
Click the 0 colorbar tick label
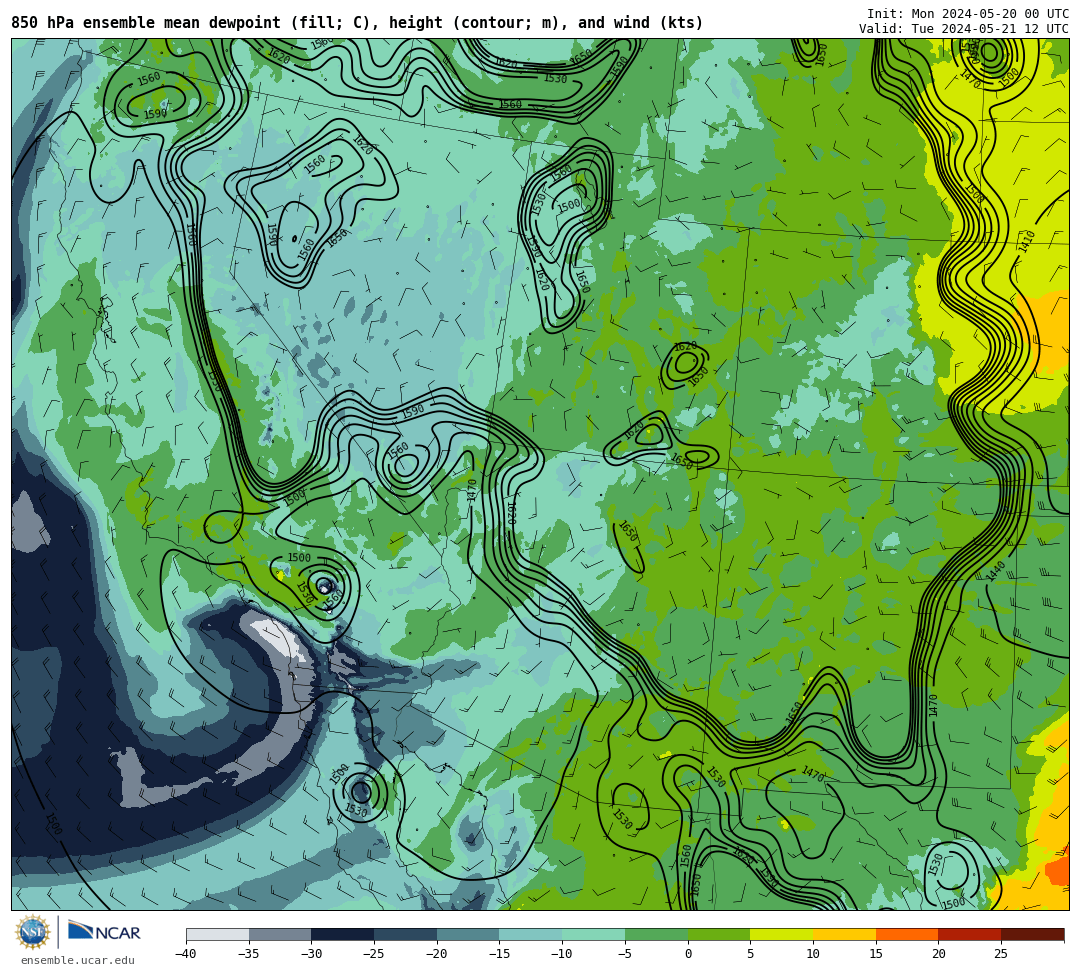(688, 954)
